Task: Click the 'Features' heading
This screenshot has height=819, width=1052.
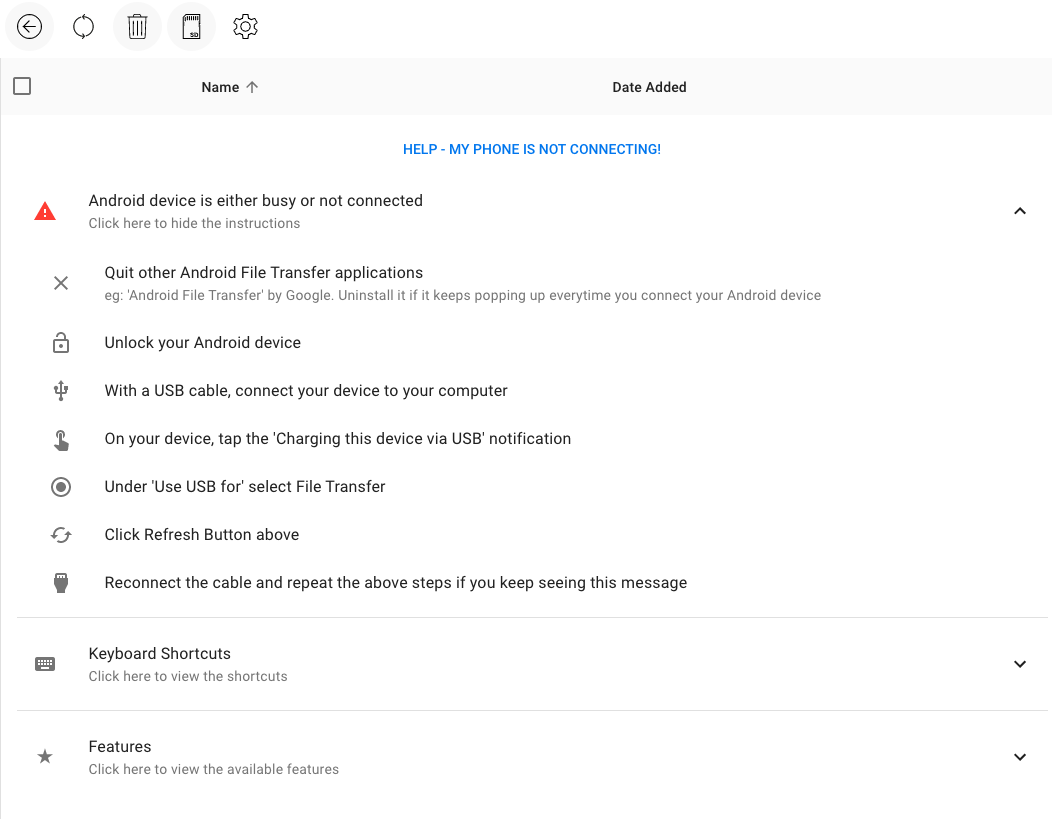Action: click(120, 747)
